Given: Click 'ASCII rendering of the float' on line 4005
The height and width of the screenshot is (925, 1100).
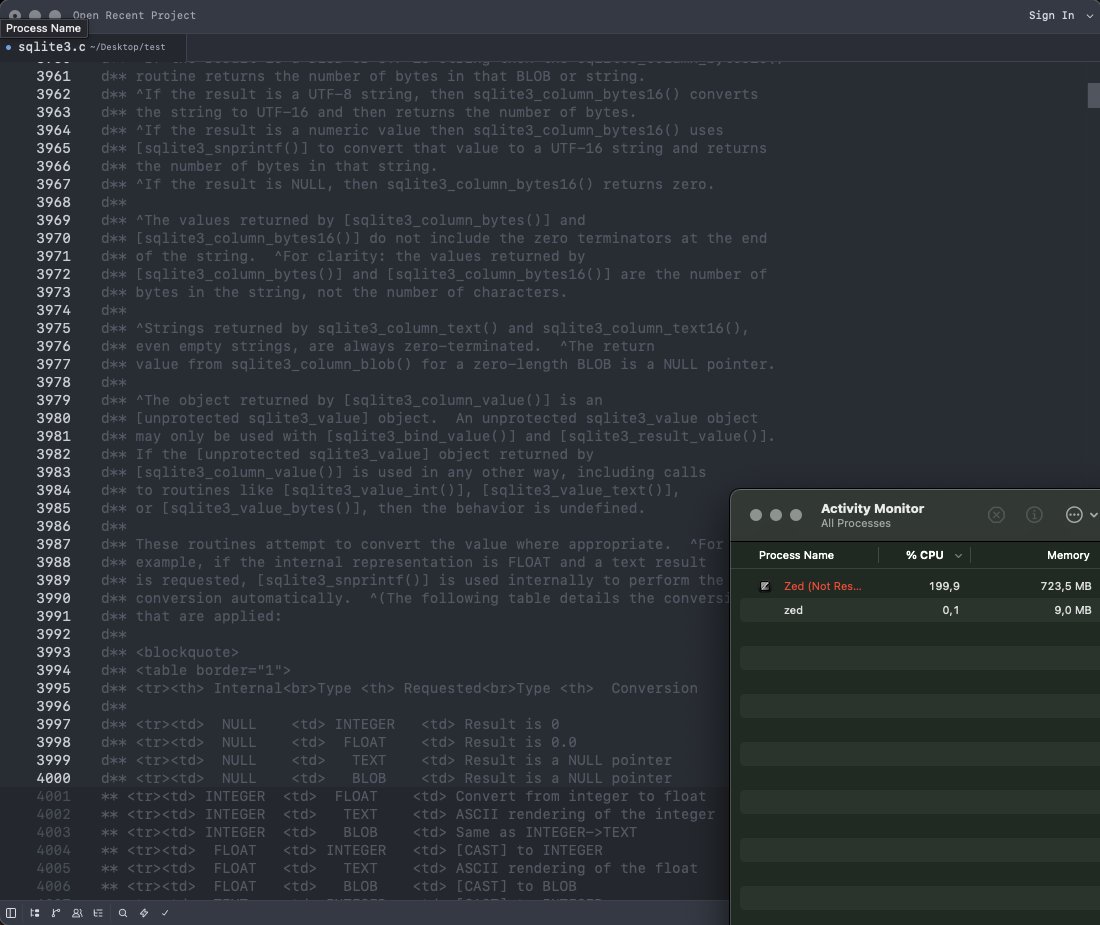Looking at the screenshot, I should point(577,868).
